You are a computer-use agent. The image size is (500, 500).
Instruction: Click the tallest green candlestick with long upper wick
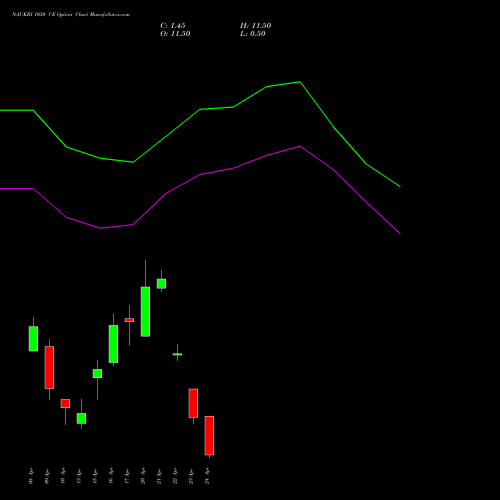[x=145, y=312]
